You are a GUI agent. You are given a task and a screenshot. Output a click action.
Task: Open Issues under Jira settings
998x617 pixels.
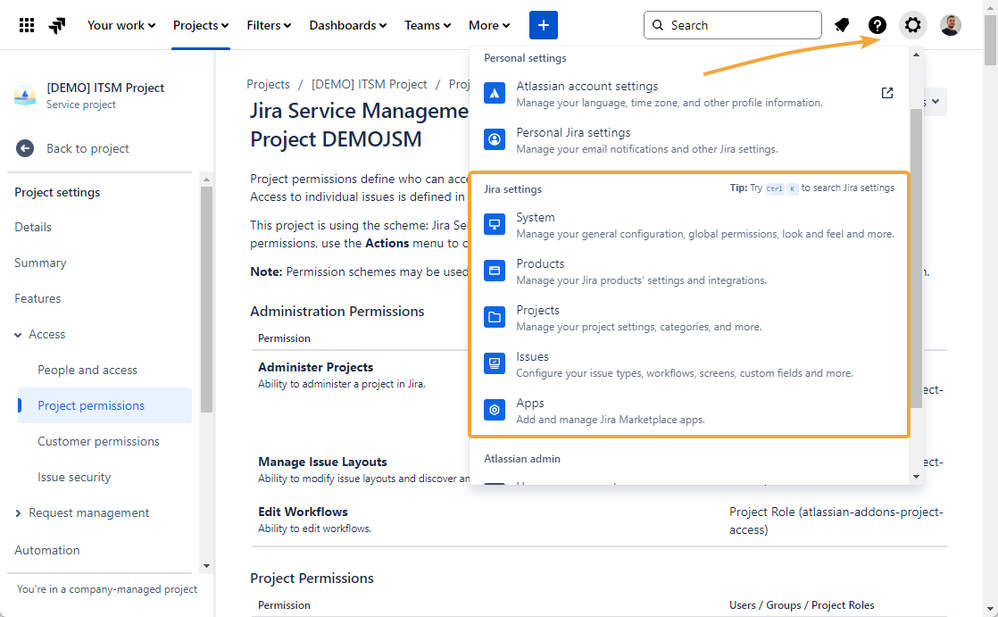pos(690,364)
